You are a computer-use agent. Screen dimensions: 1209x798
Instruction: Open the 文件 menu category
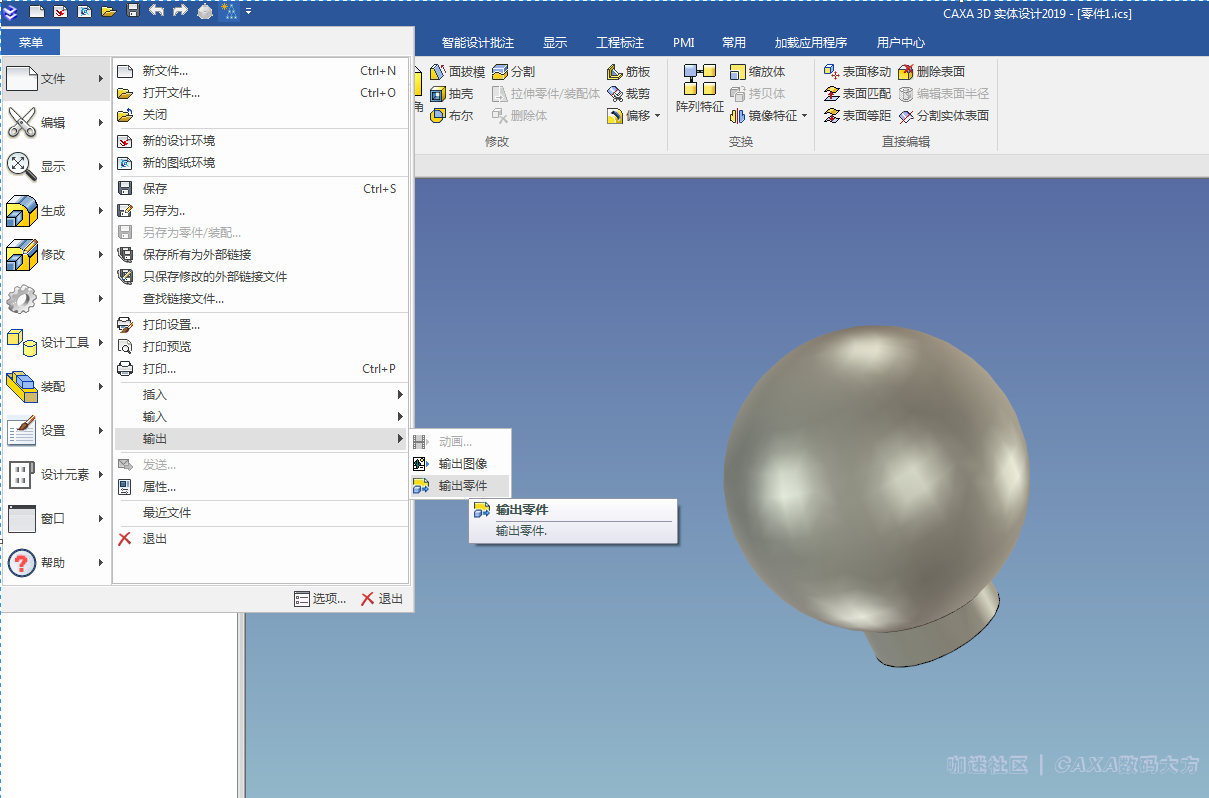[x=57, y=79]
